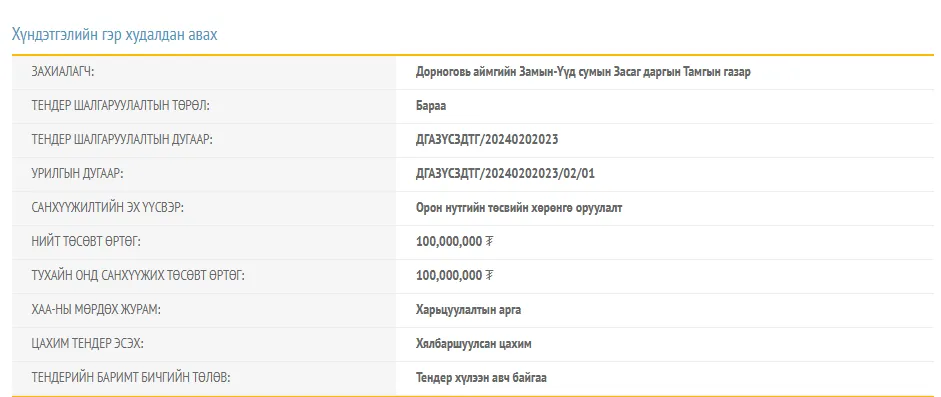Click the label "САНХҮҮЖИЛТИЙН ЭХ ҮҮСВЭР:"

tap(107, 208)
